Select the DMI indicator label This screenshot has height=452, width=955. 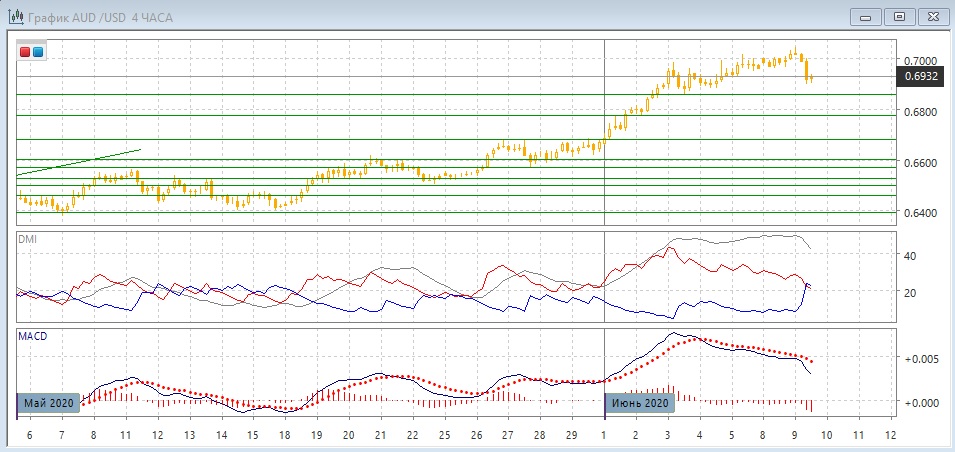(x=28, y=238)
